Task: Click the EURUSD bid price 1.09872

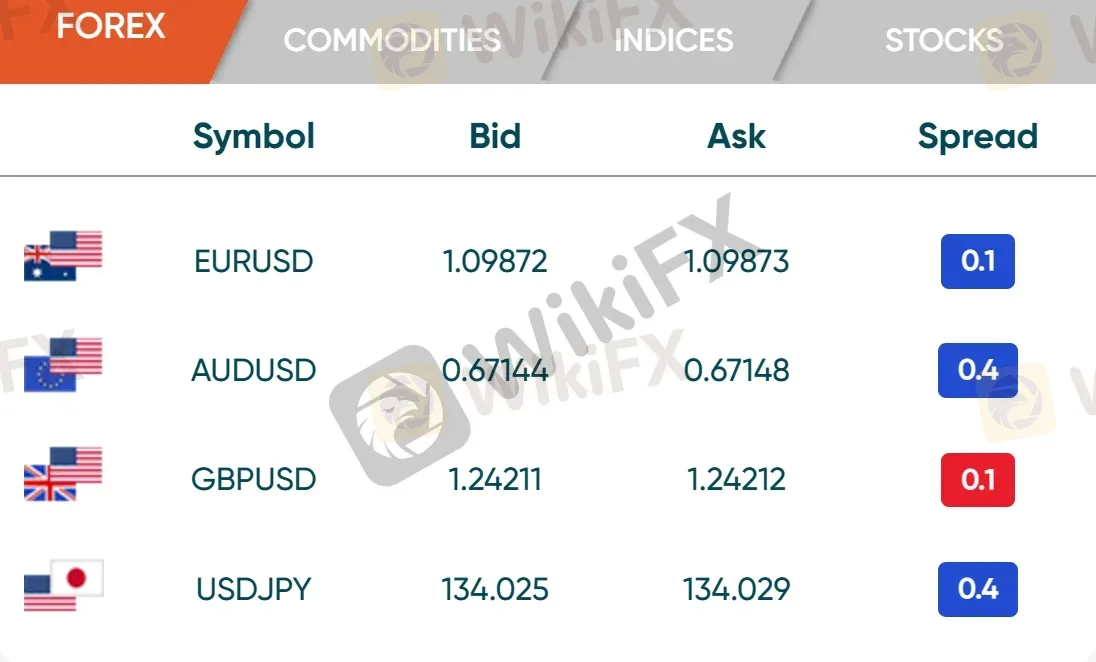Action: 495,261
